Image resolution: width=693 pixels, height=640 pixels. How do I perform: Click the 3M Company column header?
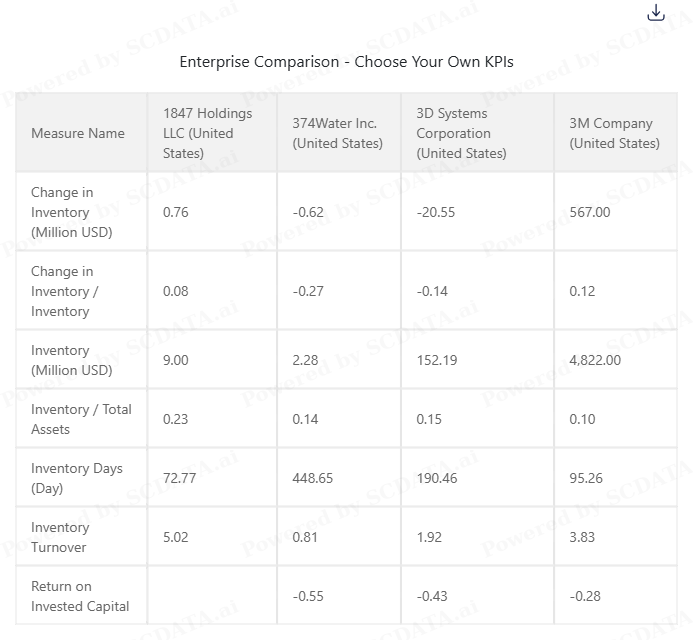614,133
